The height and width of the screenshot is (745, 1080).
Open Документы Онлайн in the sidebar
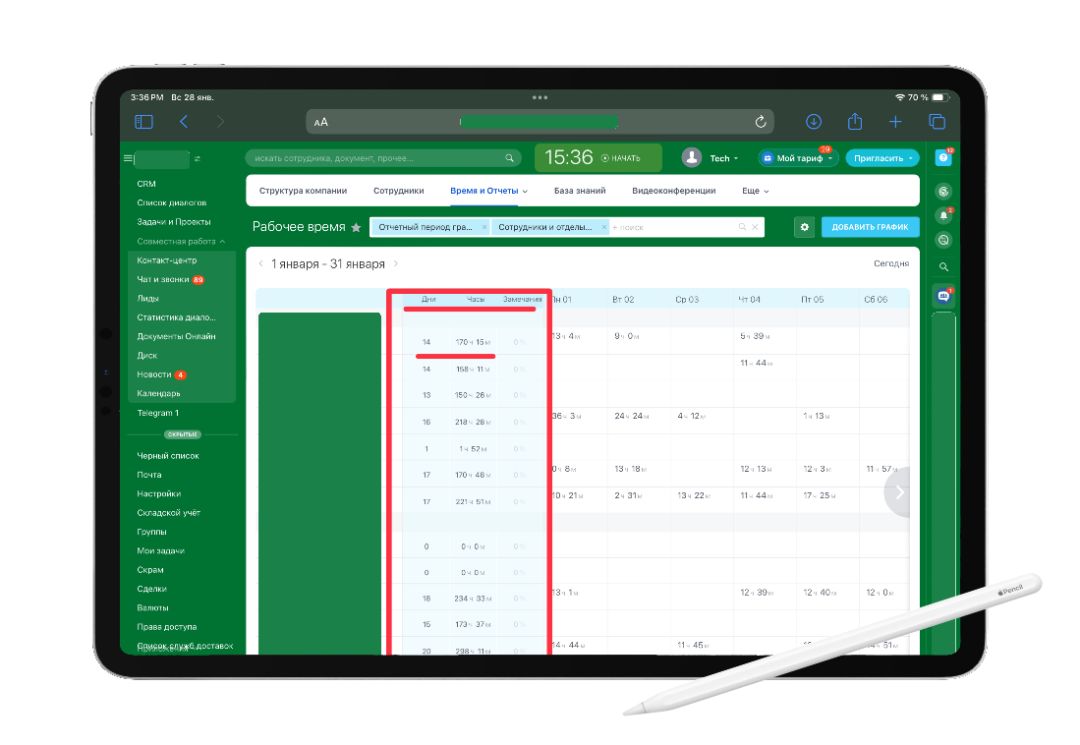point(176,337)
